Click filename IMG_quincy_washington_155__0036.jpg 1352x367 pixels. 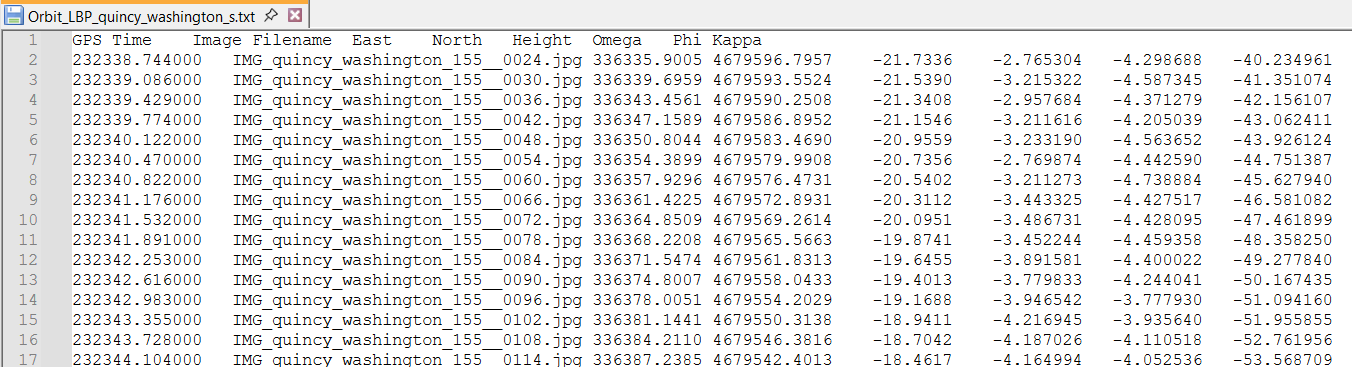click(407, 100)
